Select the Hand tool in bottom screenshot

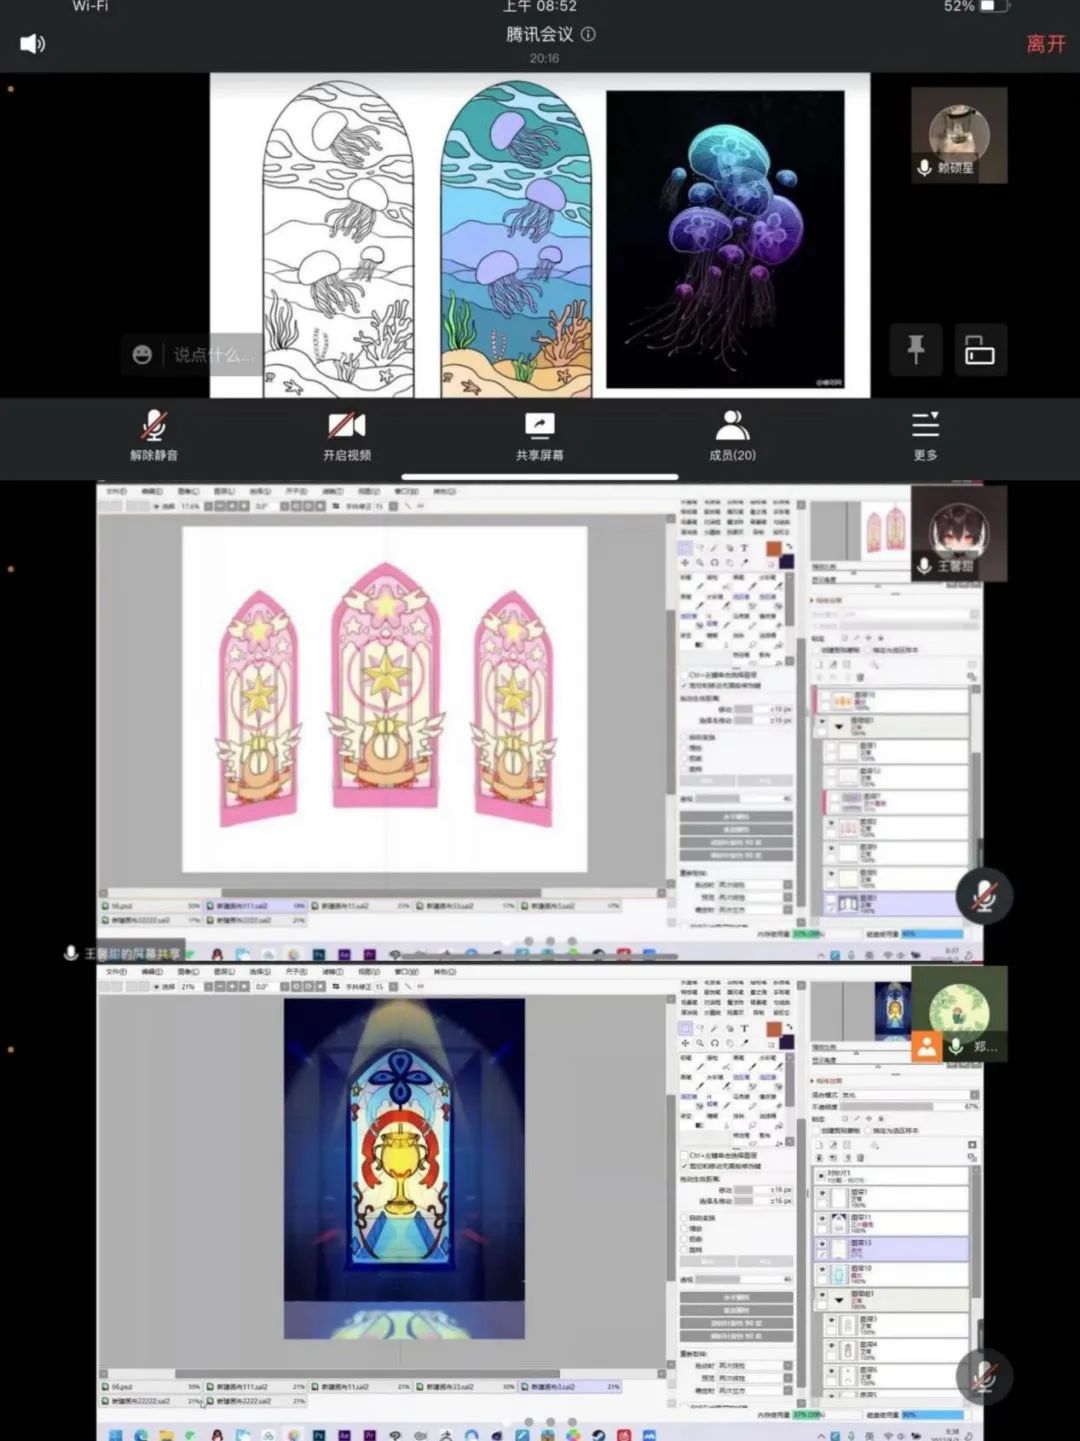(x=729, y=1042)
